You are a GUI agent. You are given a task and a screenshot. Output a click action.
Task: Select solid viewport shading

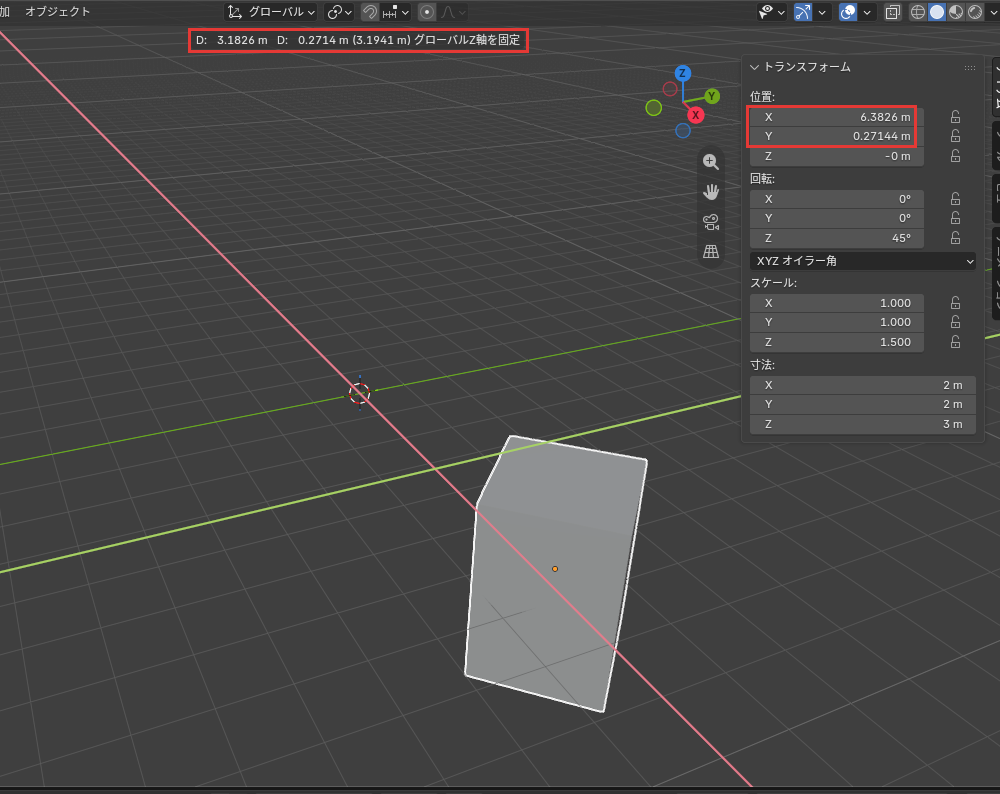point(936,12)
